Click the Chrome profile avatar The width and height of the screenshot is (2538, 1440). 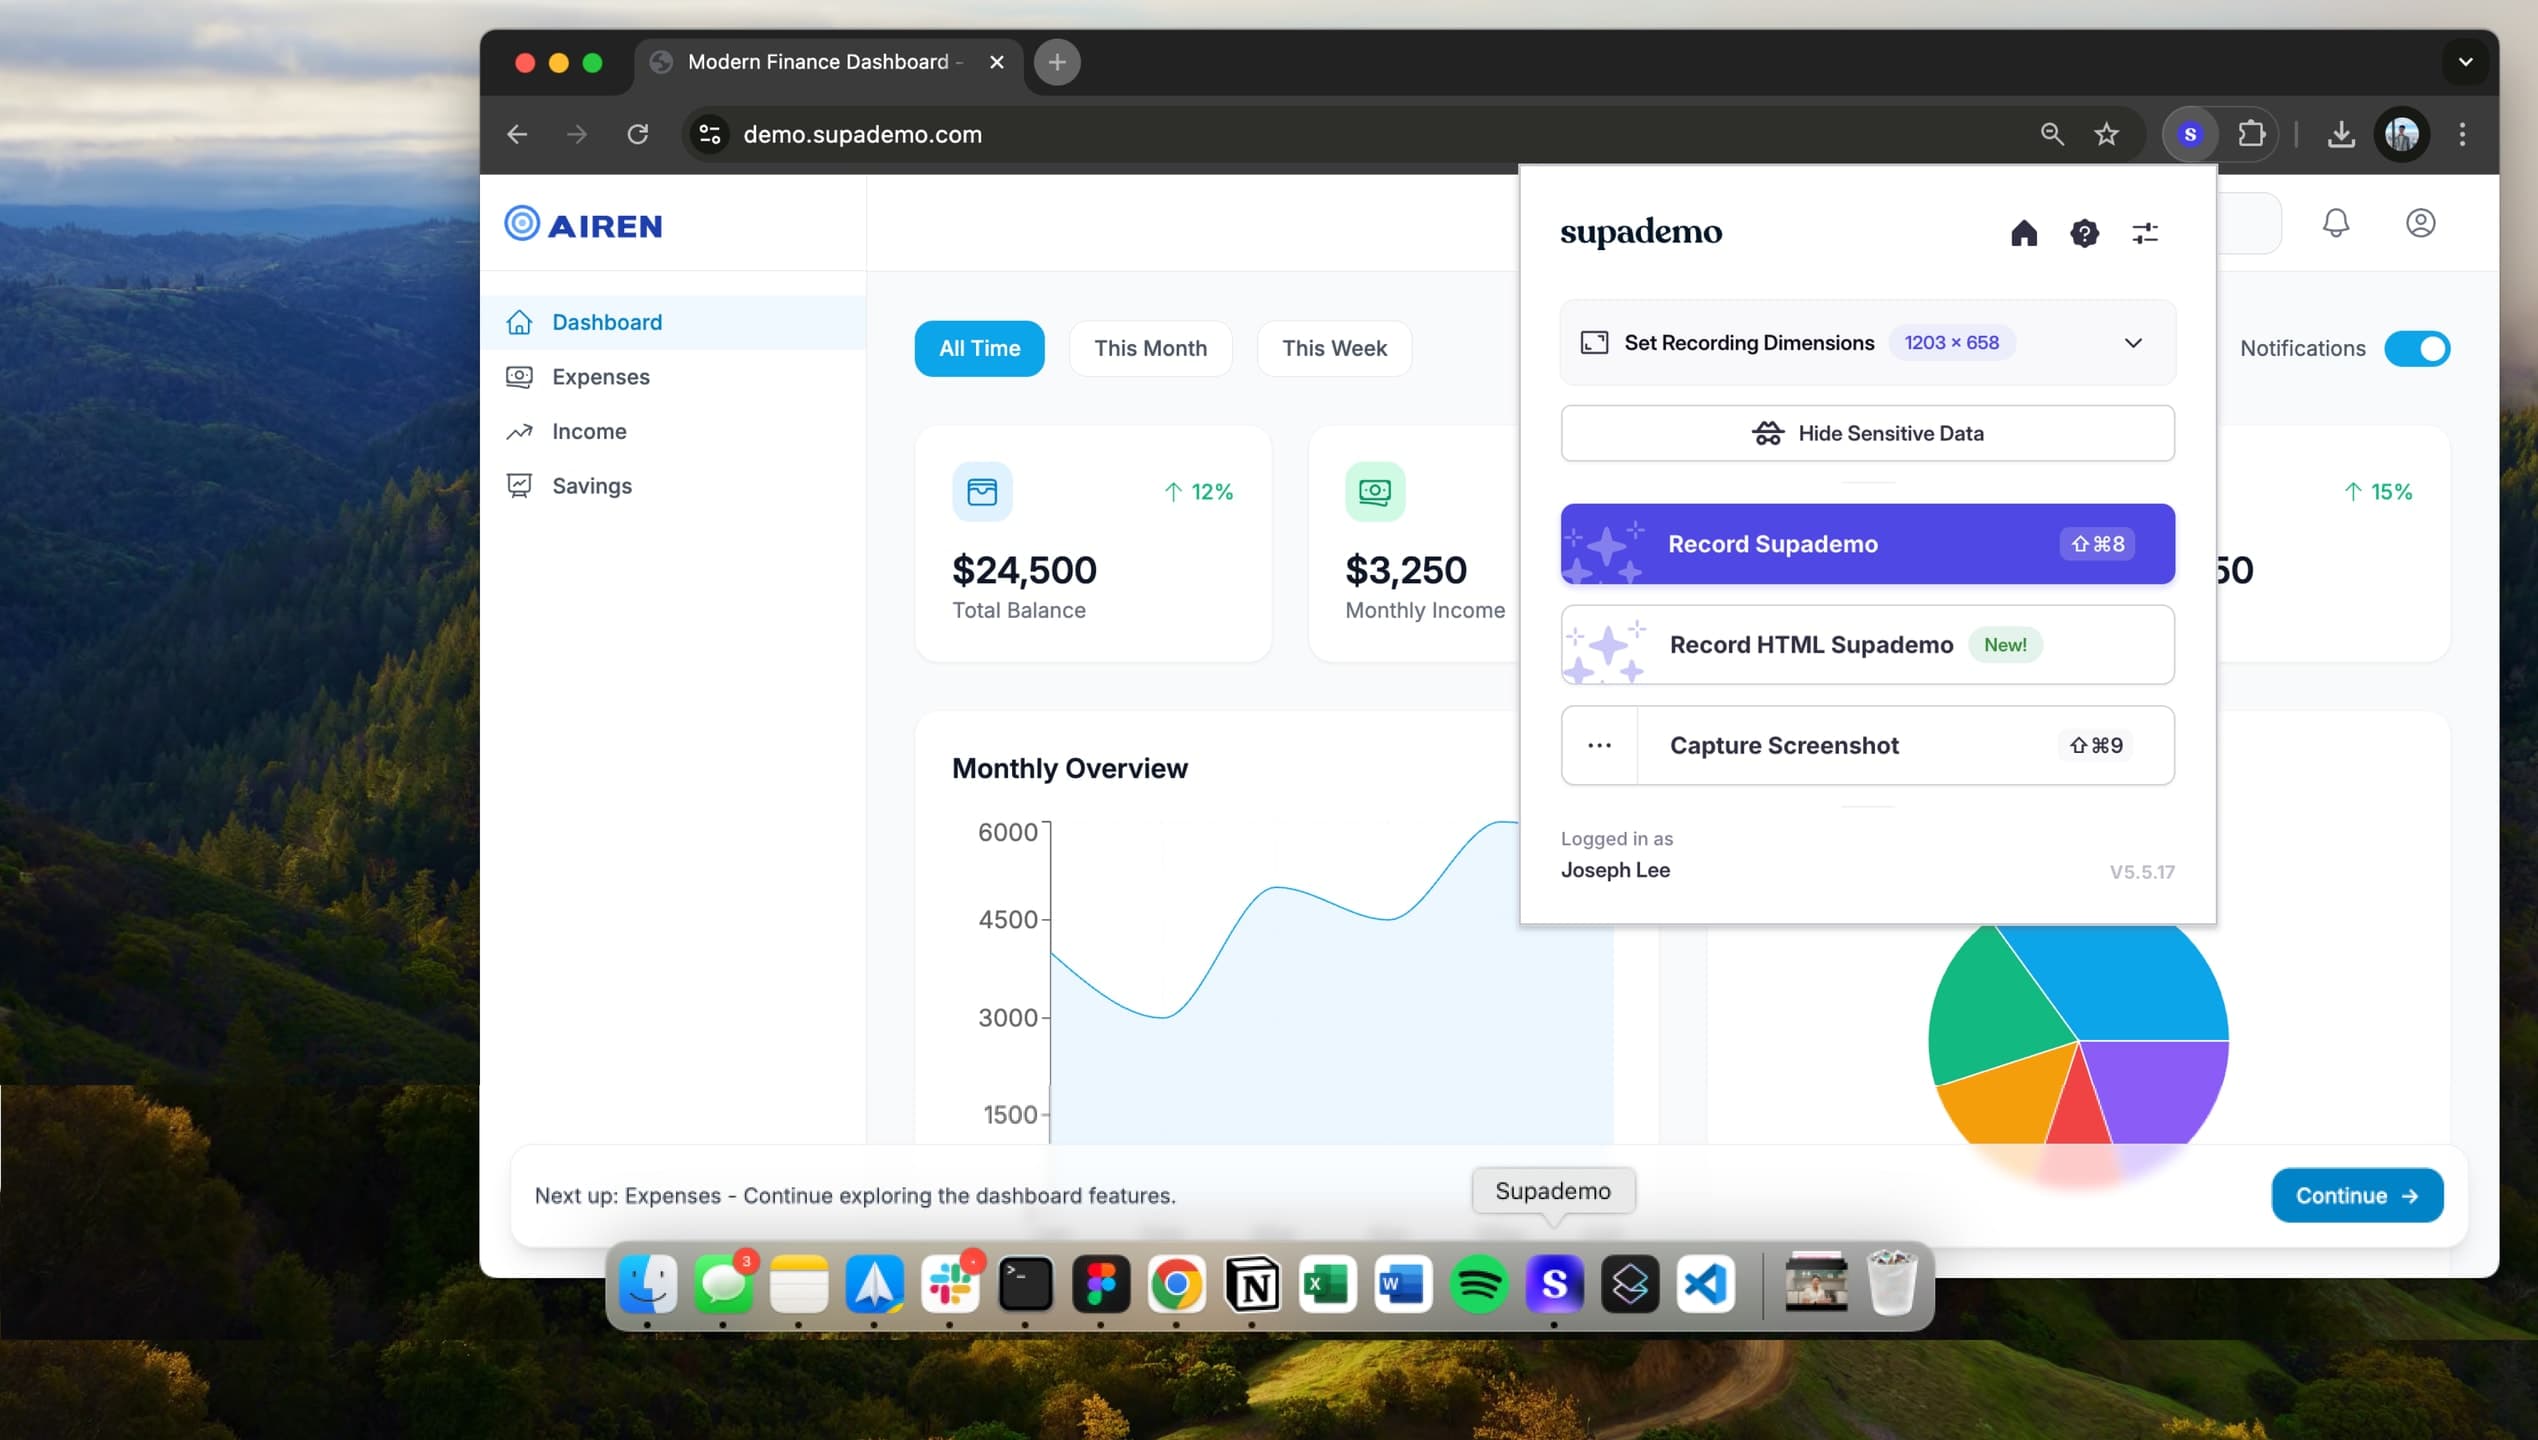click(x=2401, y=134)
